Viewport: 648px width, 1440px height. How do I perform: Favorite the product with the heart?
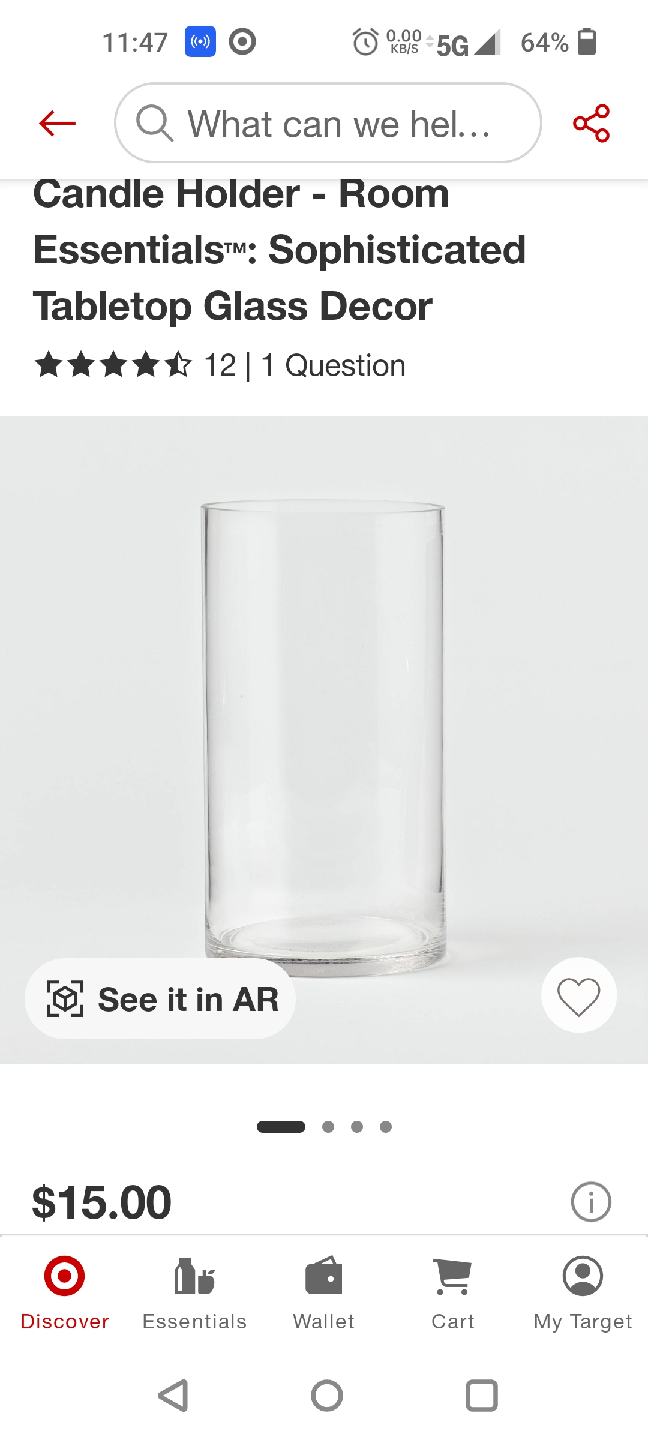pos(579,996)
